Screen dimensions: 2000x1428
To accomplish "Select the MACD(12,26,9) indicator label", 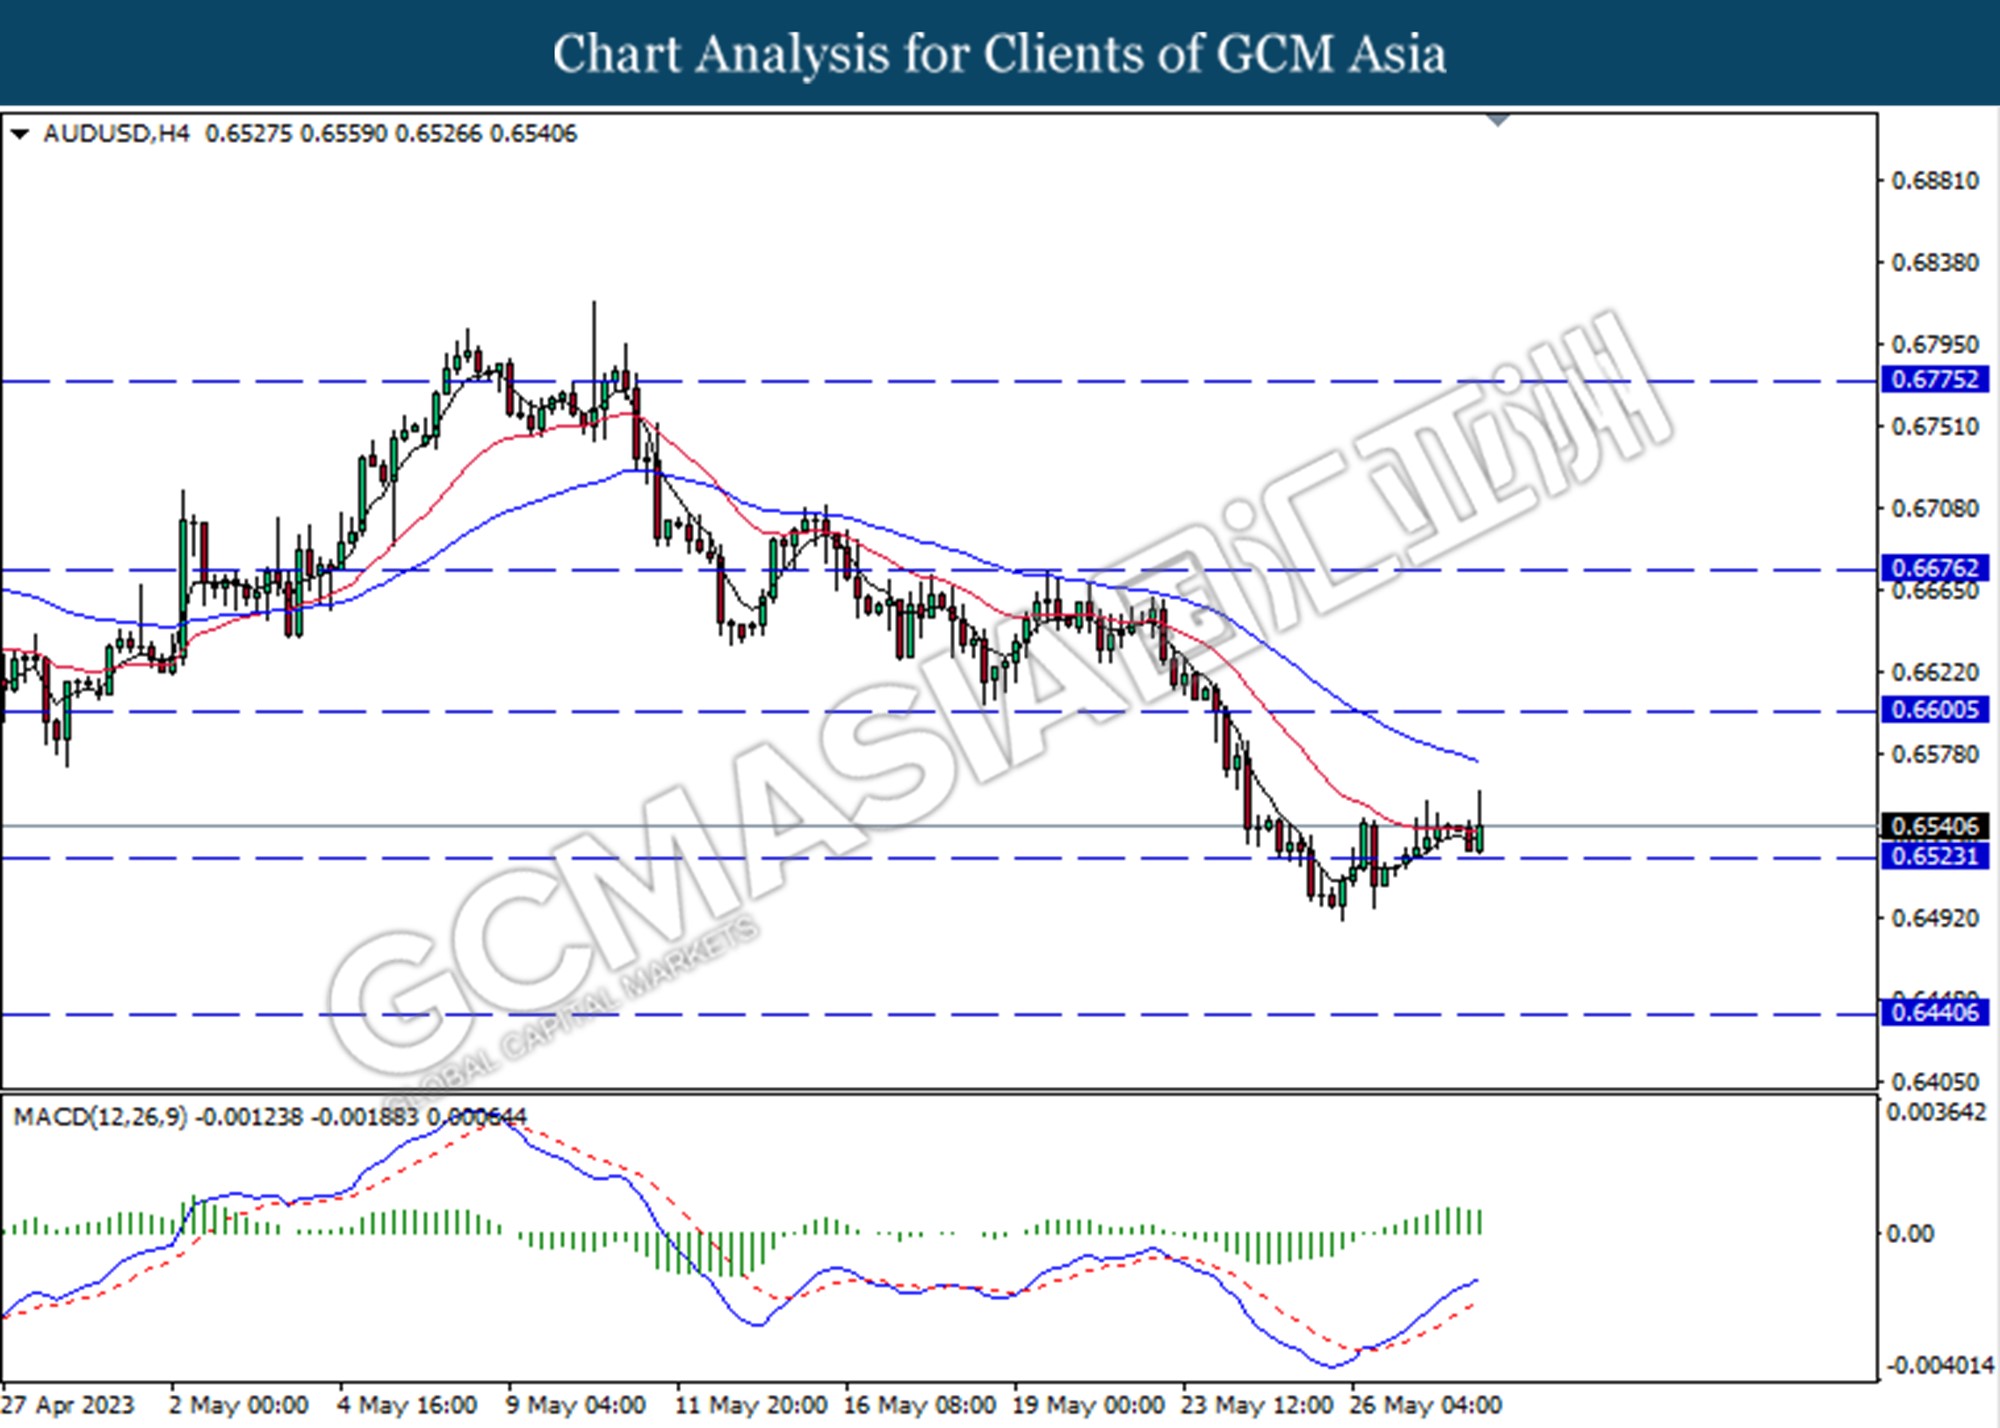I will [x=100, y=1116].
